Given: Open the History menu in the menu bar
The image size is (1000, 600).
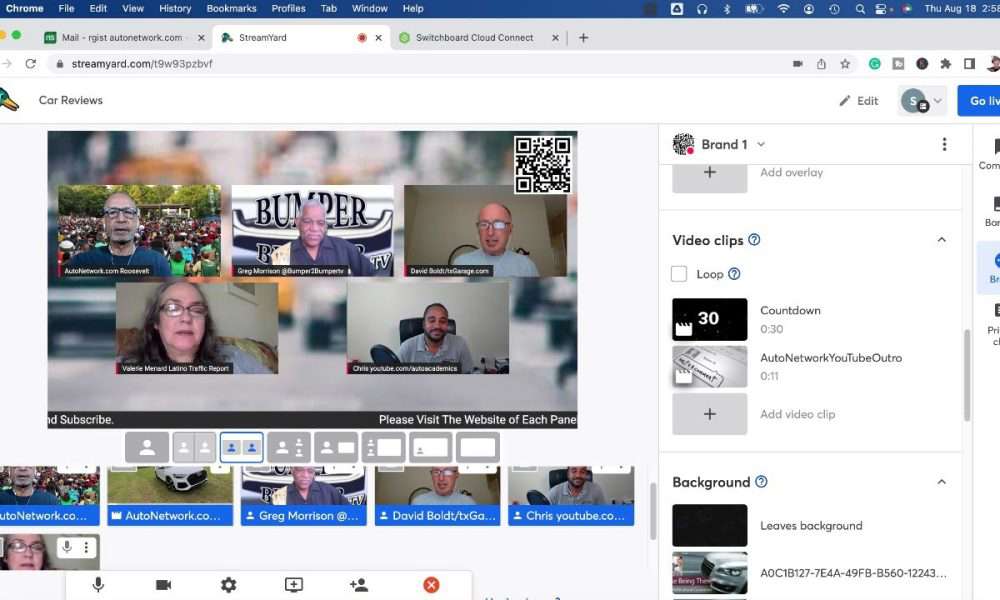Looking at the screenshot, I should (x=175, y=8).
